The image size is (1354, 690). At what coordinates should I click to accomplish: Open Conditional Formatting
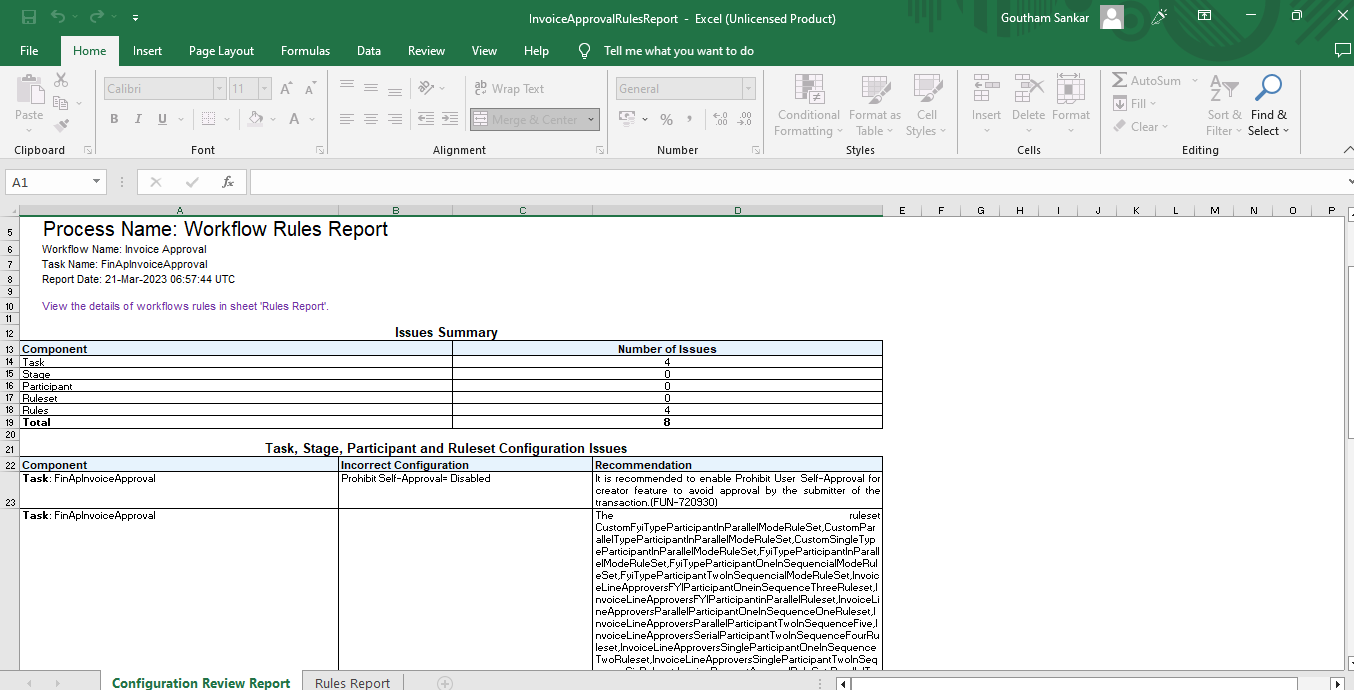pos(807,105)
